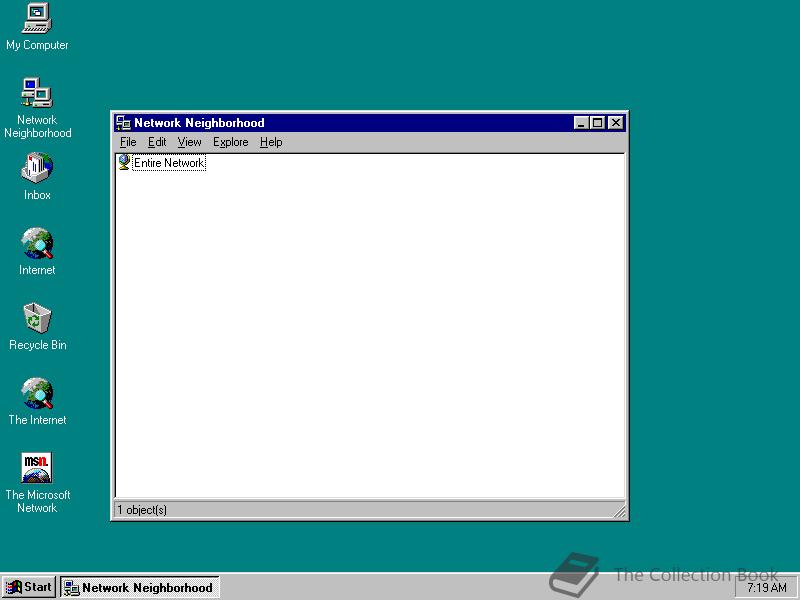Viewport: 800px width, 600px height.
Task: Click the Network Neighborhood title bar system icon
Action: pyautogui.click(x=123, y=123)
